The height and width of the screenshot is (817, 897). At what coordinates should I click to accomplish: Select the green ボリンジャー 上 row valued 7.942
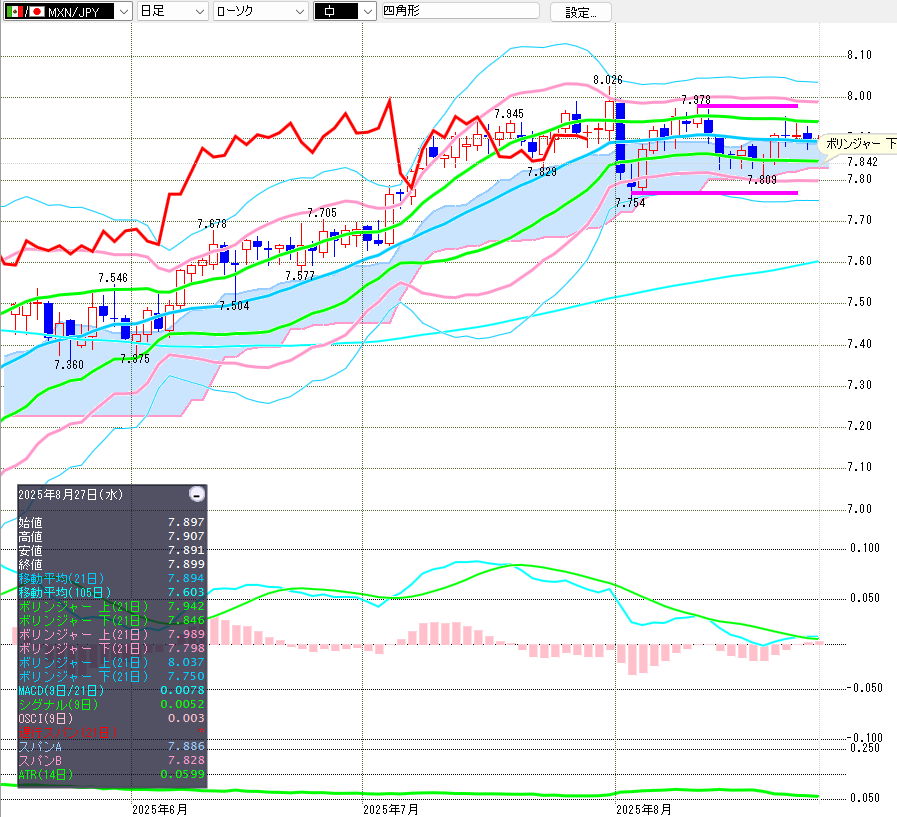click(x=112, y=606)
